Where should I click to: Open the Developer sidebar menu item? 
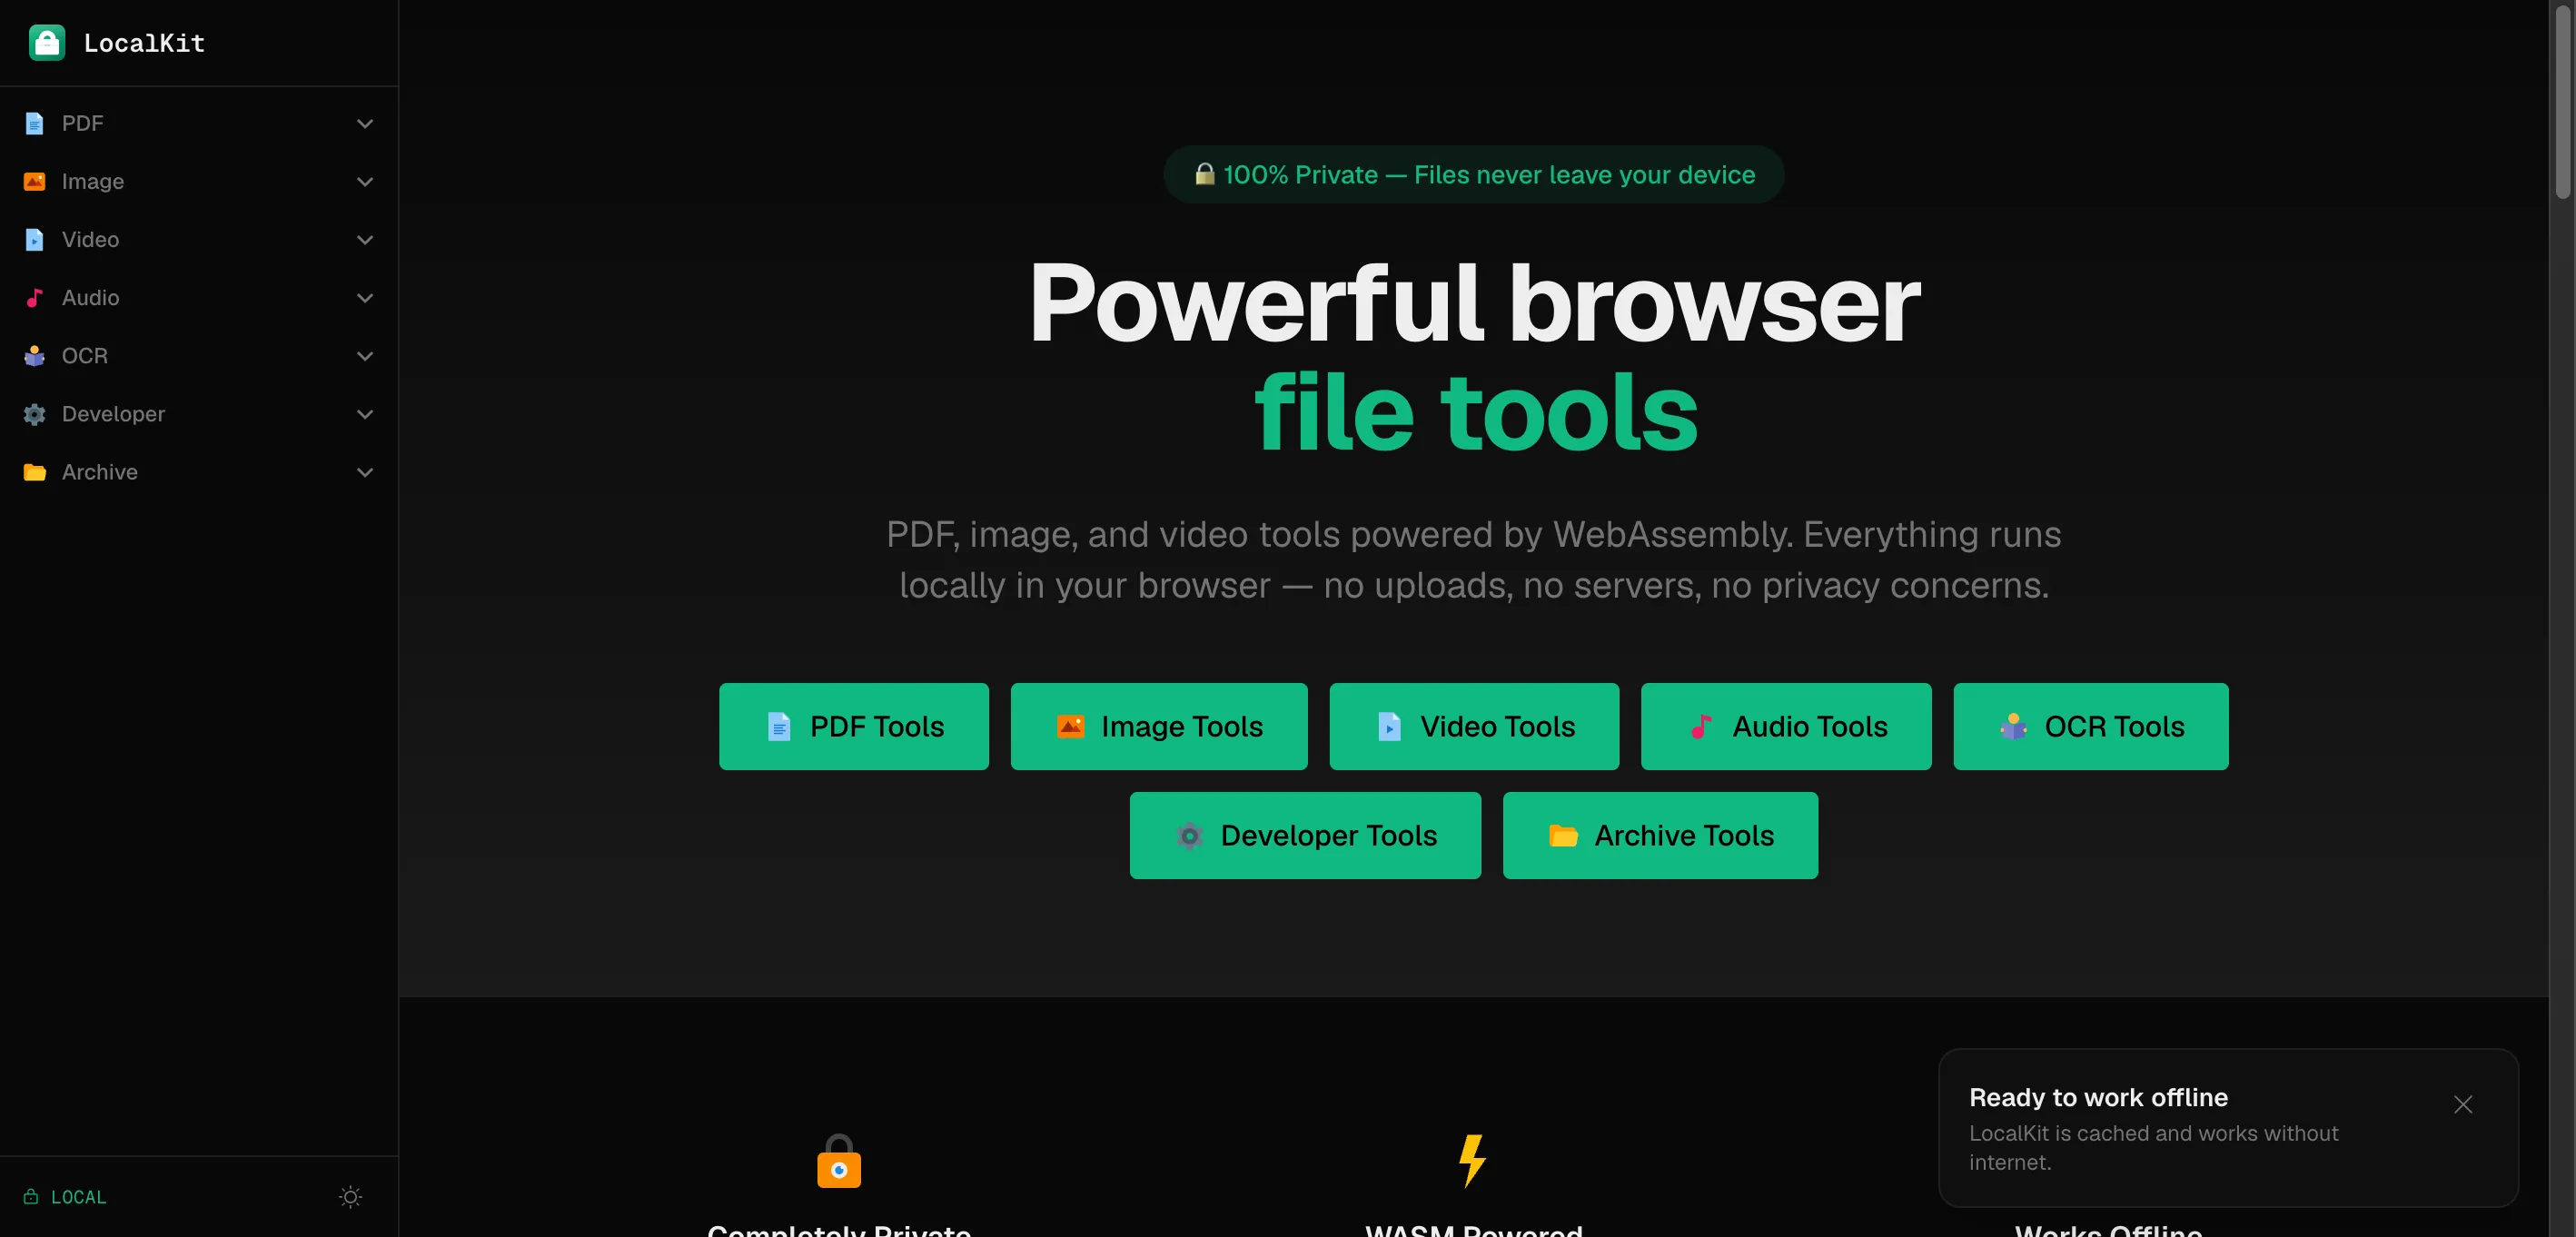coord(199,413)
